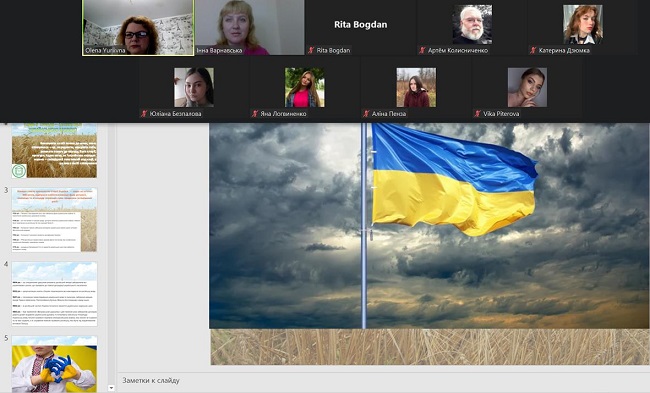This screenshot has width=650, height=393.
Task: Click Артём Колониченко's profile picture
Action: point(472,24)
